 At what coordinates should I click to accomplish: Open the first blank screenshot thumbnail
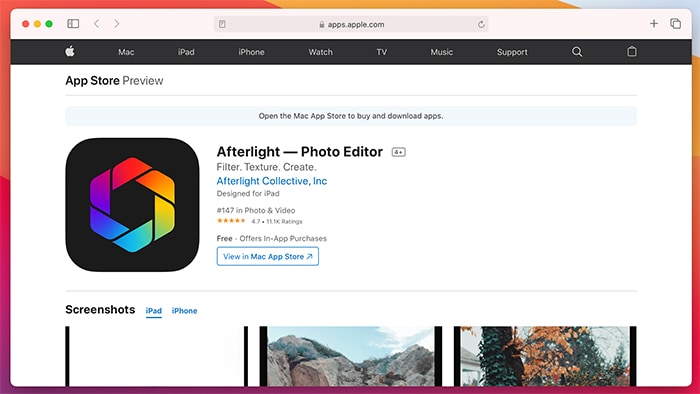point(156,356)
